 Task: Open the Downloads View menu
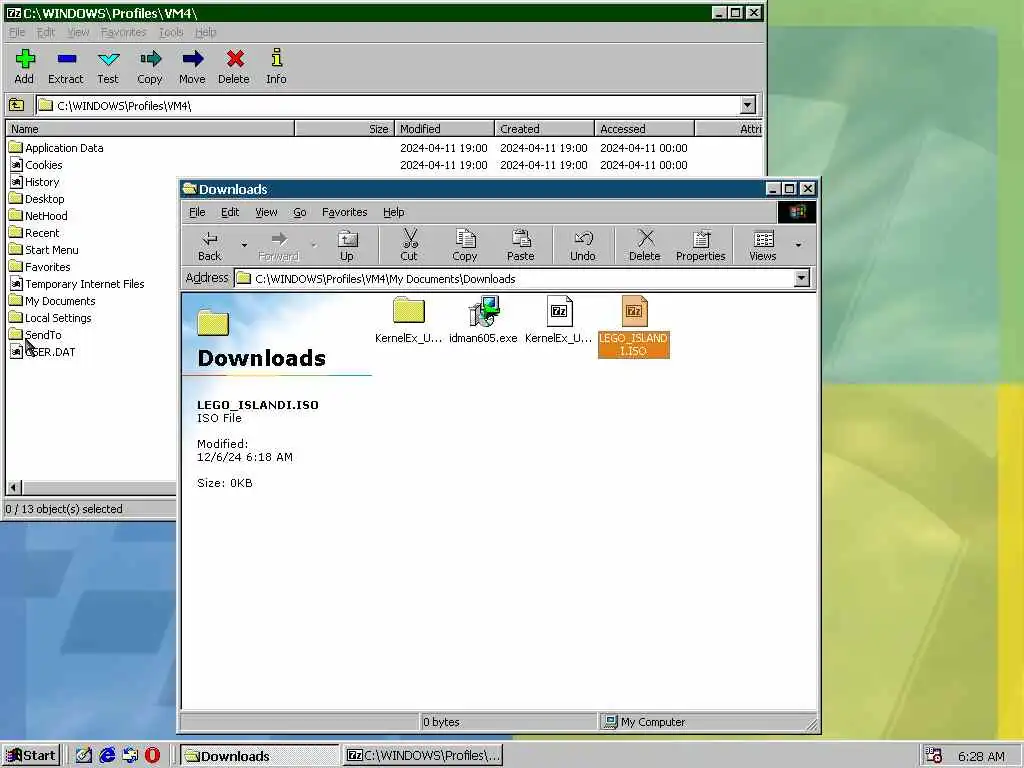(x=266, y=212)
